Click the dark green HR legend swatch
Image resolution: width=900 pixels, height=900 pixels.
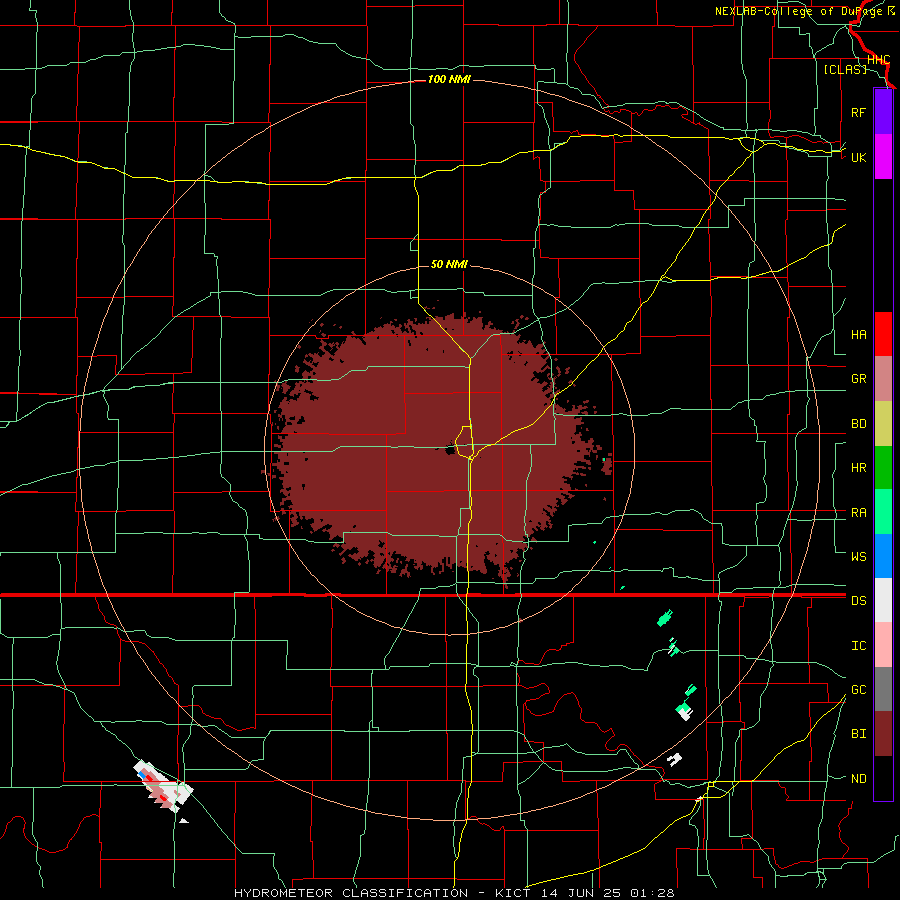[x=883, y=467]
